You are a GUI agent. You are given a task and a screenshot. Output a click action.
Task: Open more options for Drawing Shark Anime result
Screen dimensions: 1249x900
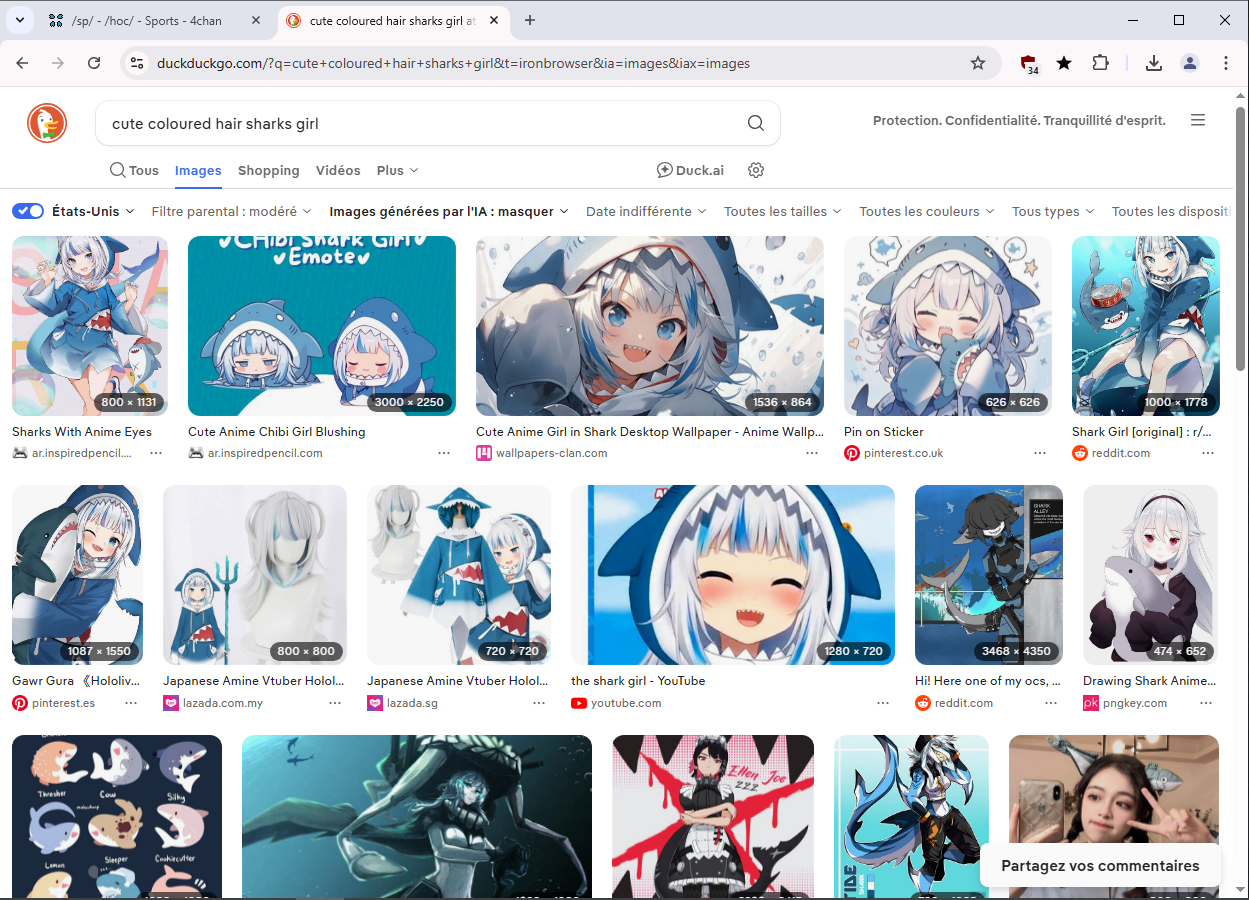[1207, 703]
